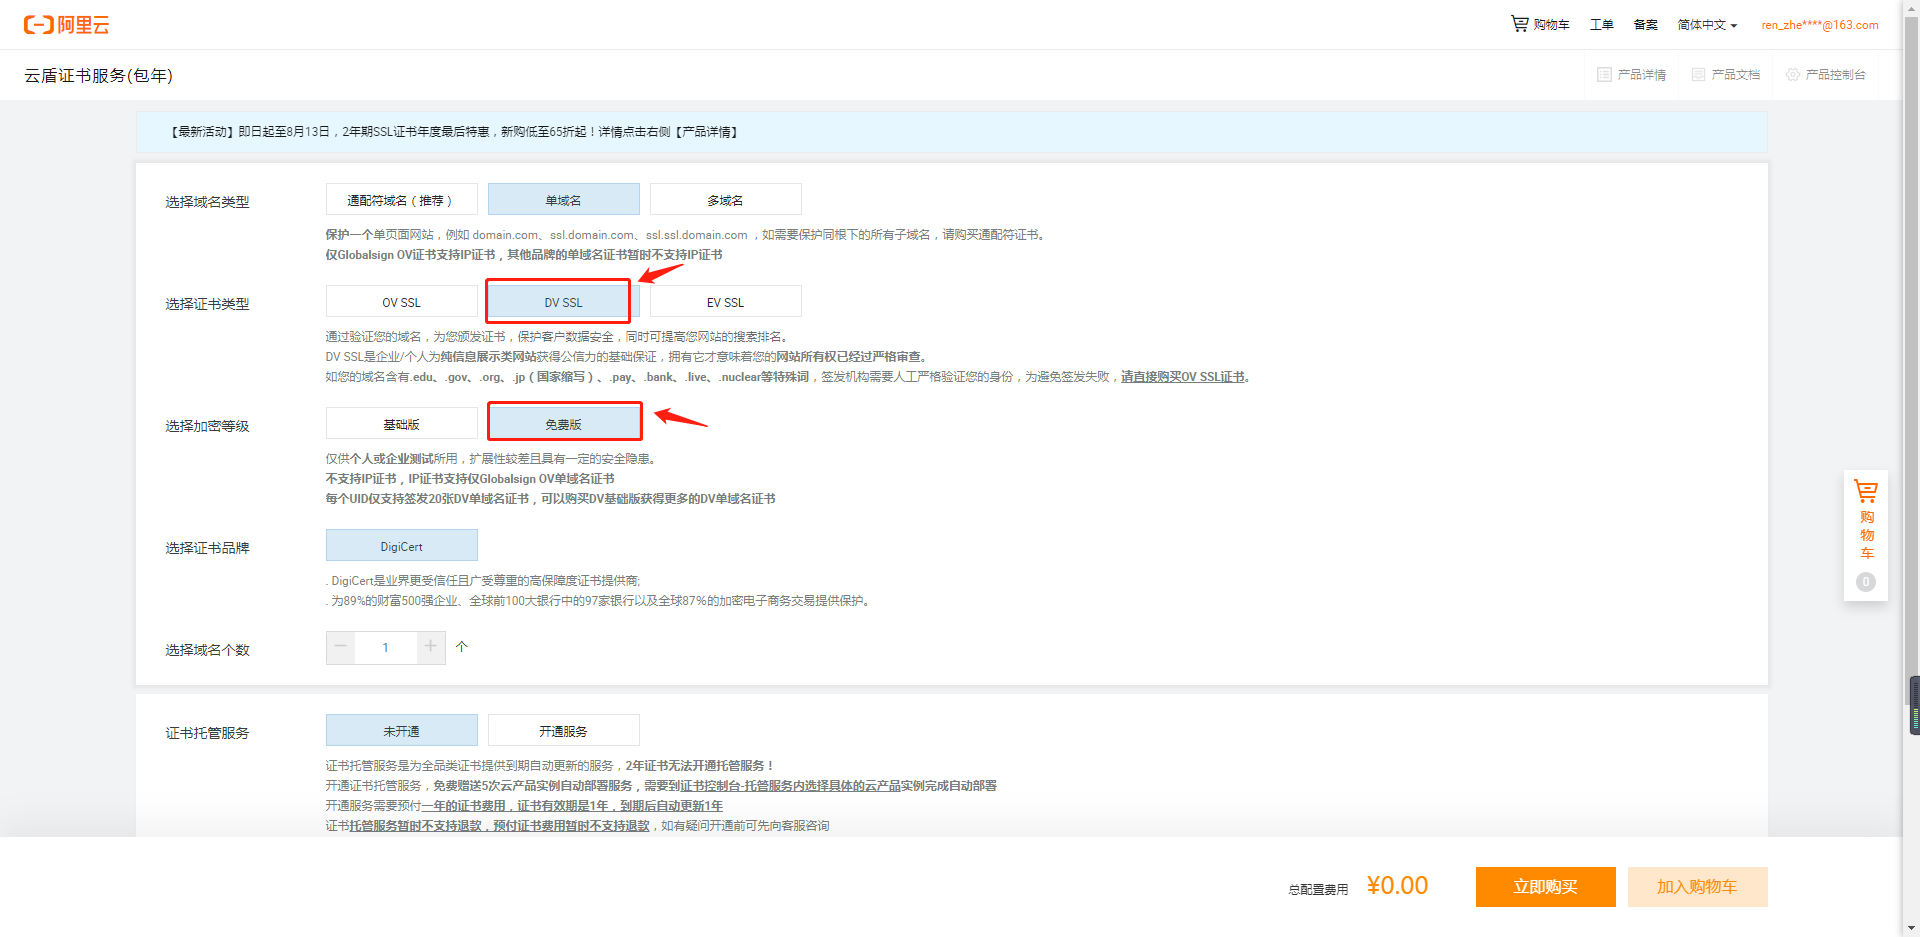Click the domain count input field

(385, 647)
